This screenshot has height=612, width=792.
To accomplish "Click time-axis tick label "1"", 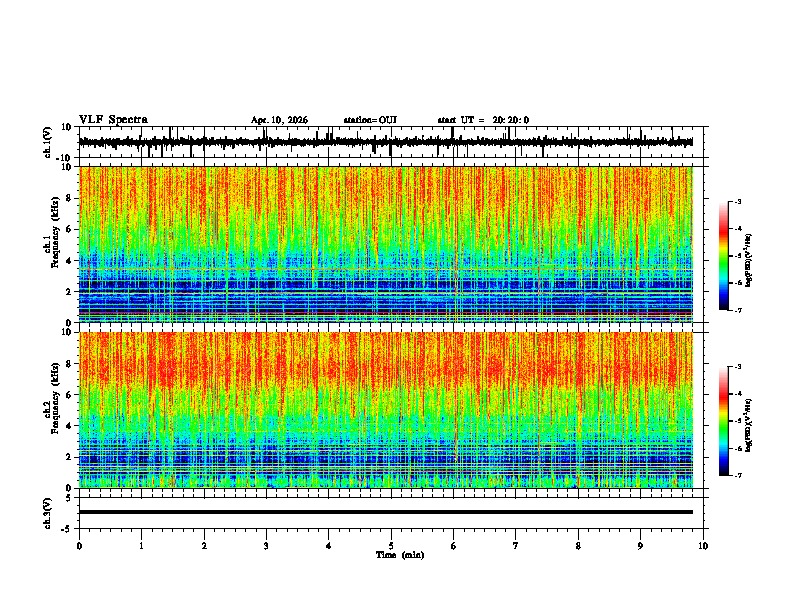I will click(141, 546).
